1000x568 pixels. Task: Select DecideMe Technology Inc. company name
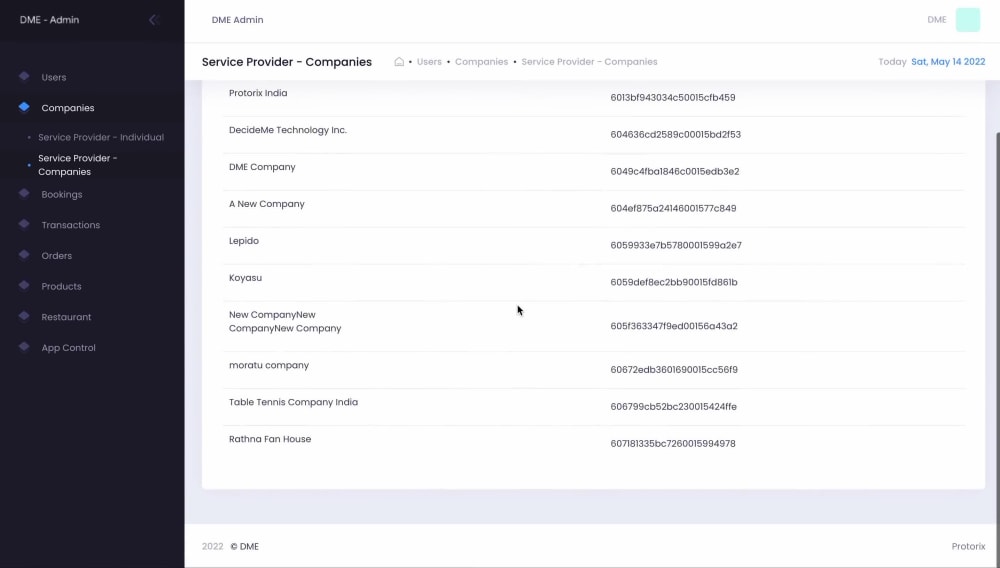[288, 130]
